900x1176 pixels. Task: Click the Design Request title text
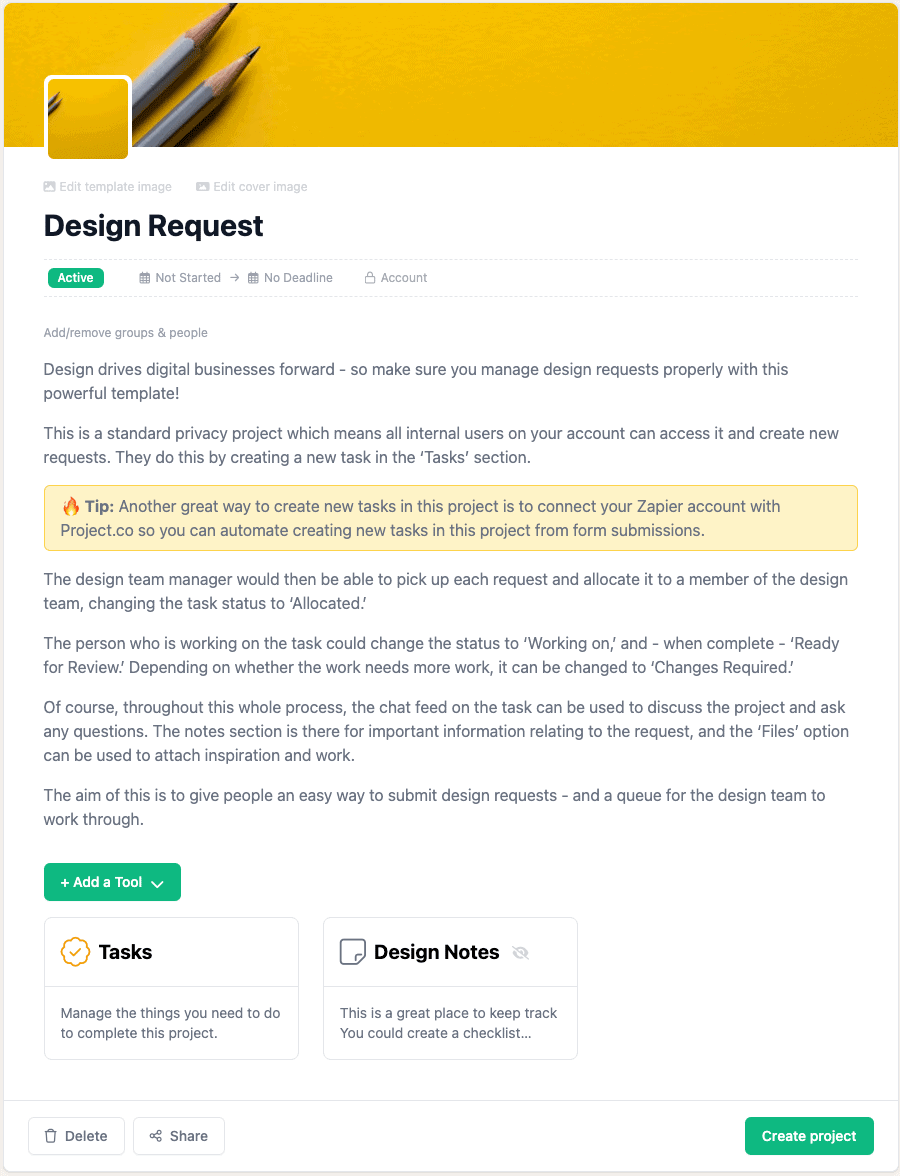(152, 226)
